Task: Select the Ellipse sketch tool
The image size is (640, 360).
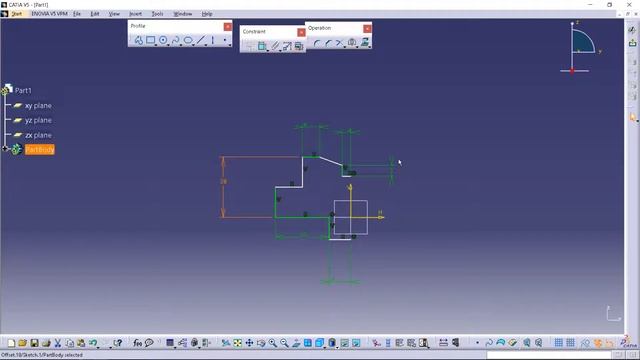Action: tap(188, 40)
